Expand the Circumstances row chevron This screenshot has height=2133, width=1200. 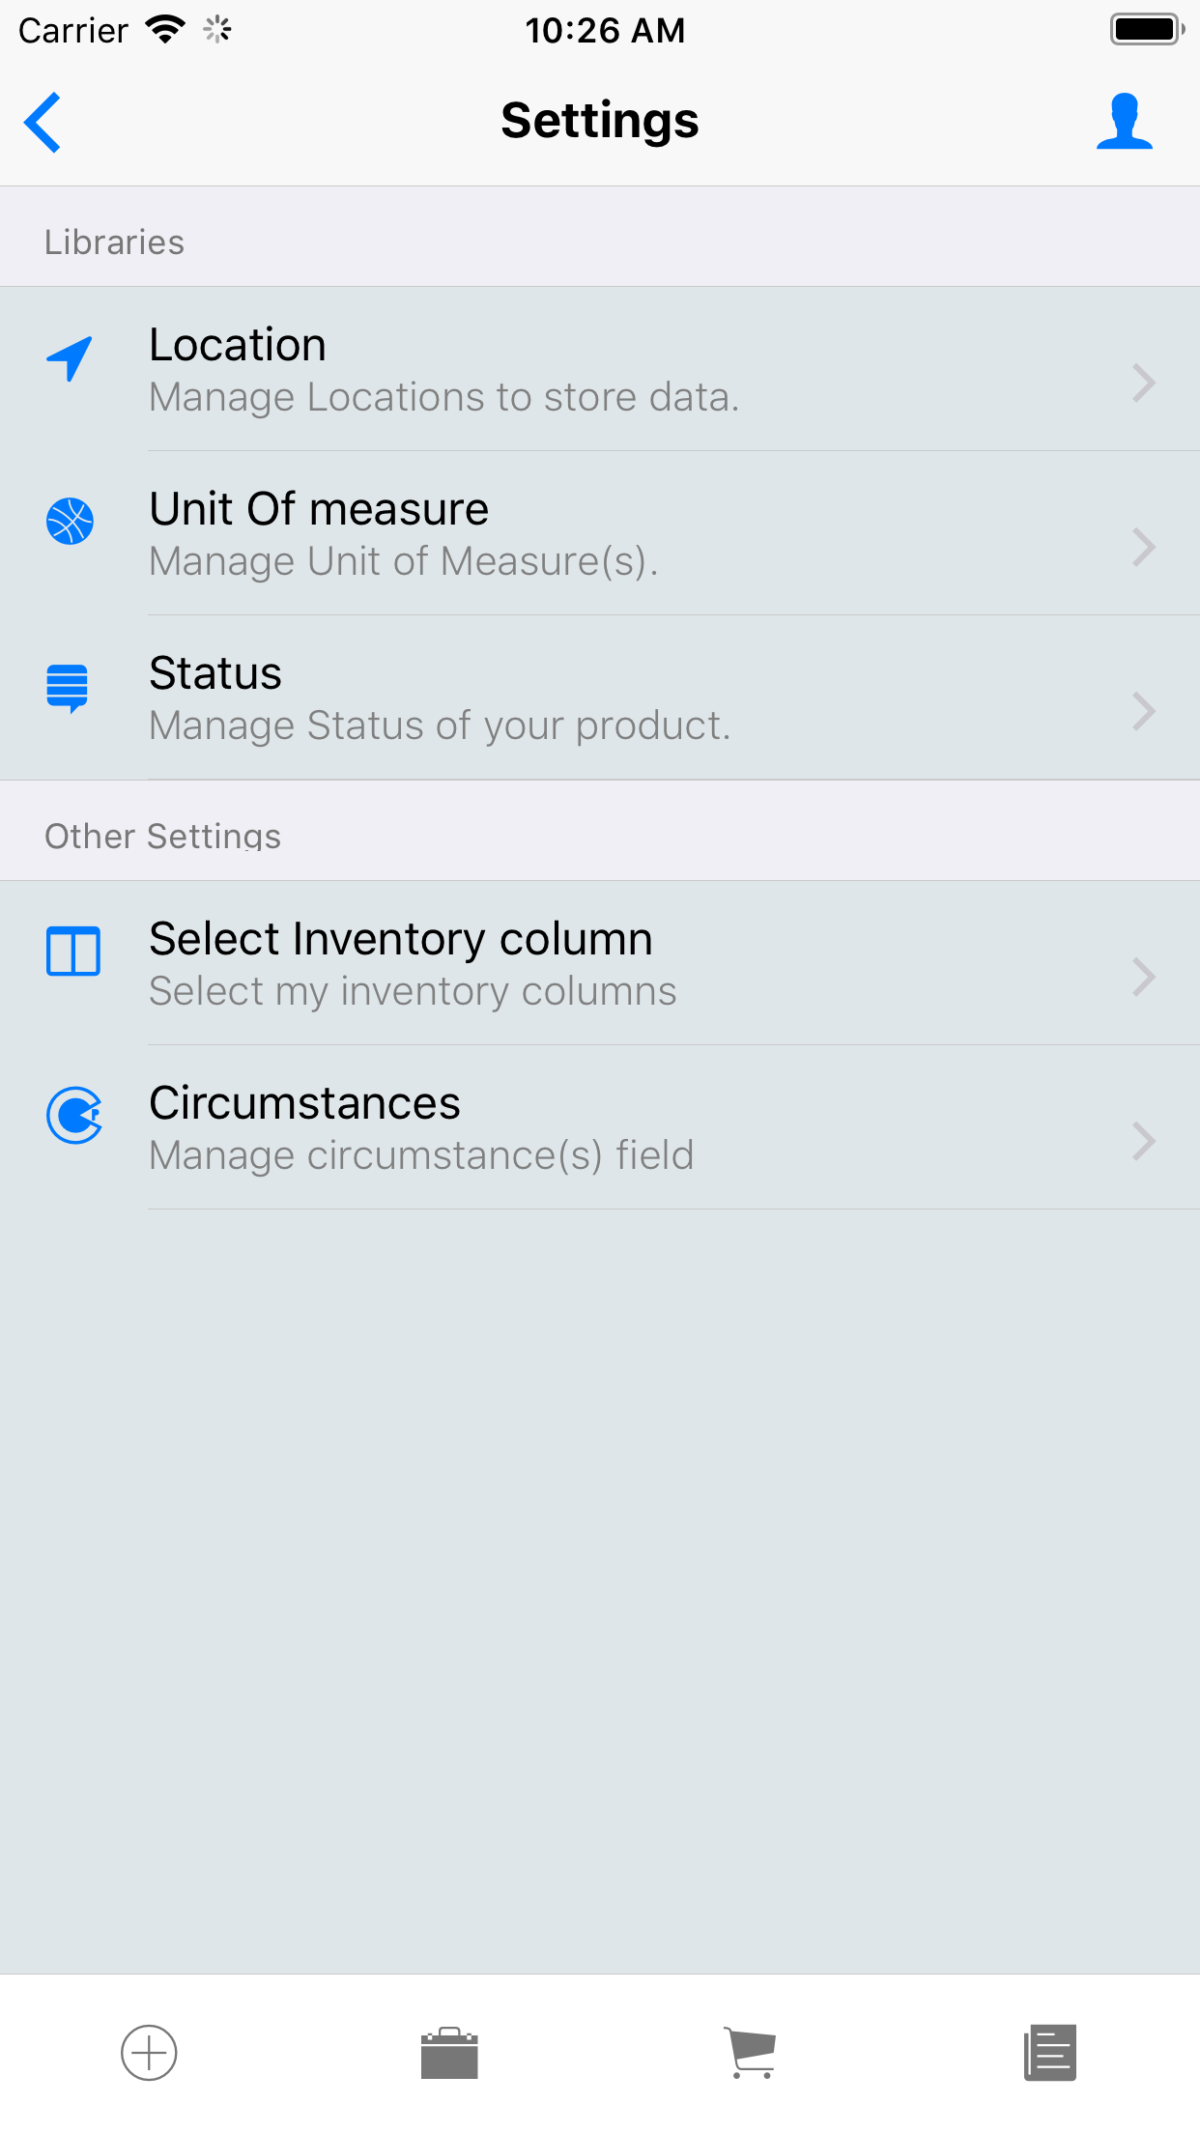(x=1143, y=1141)
